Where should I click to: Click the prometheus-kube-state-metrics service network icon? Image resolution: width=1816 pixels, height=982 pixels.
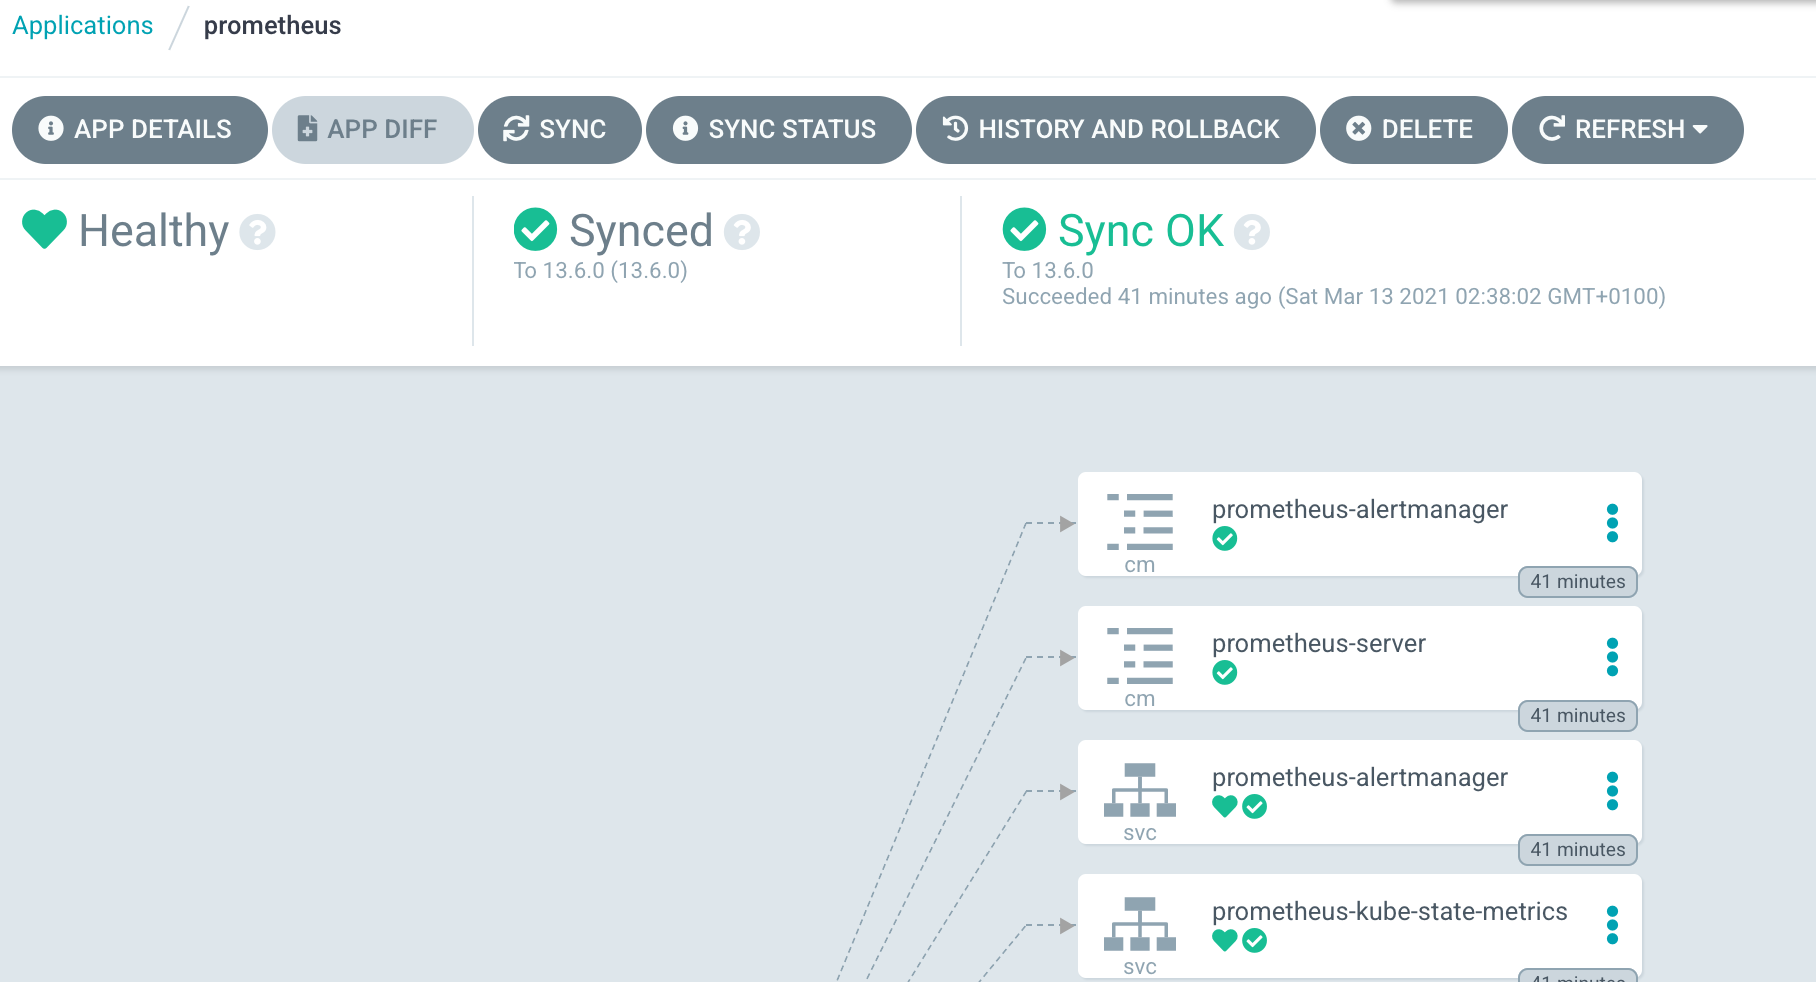click(x=1140, y=924)
